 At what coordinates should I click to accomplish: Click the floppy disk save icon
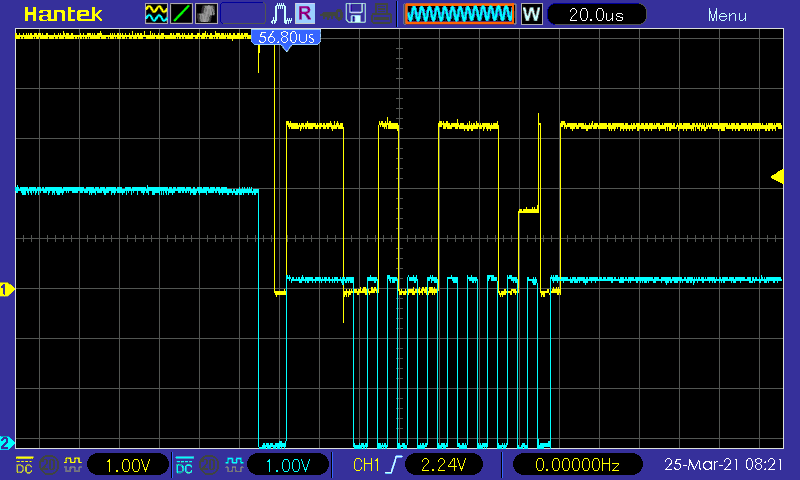(356, 13)
